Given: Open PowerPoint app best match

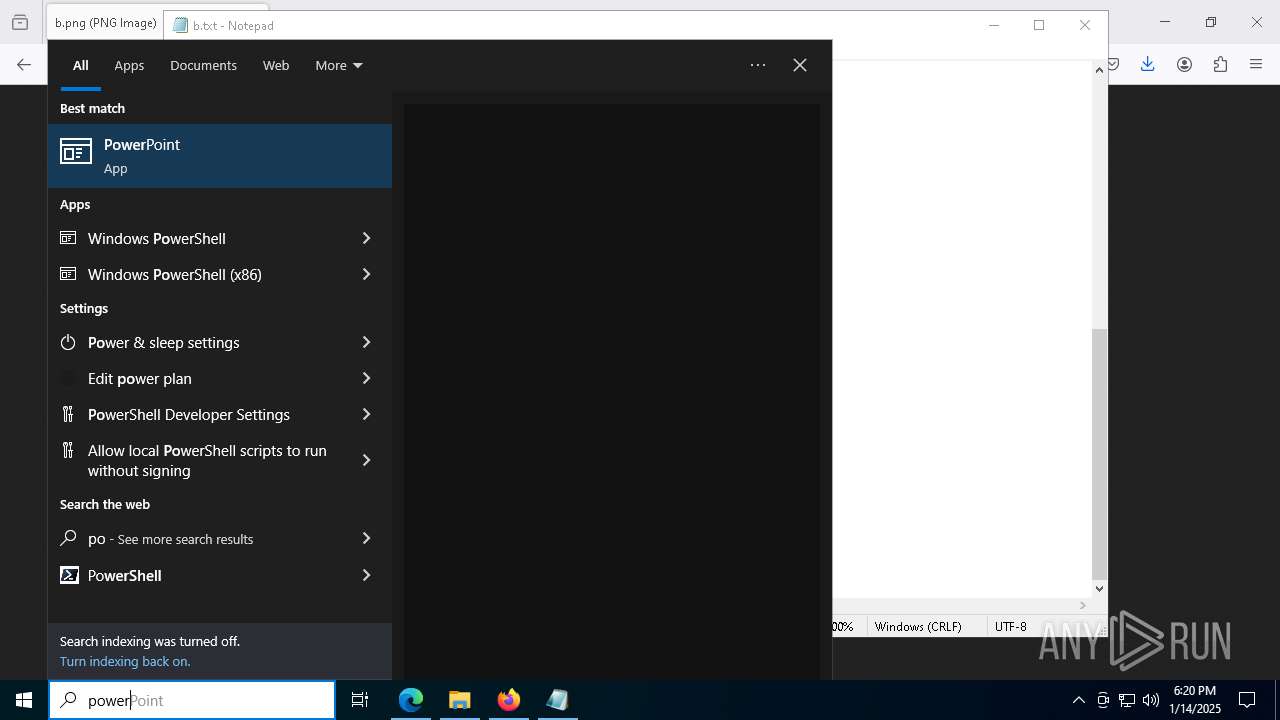Looking at the screenshot, I should click(x=220, y=156).
